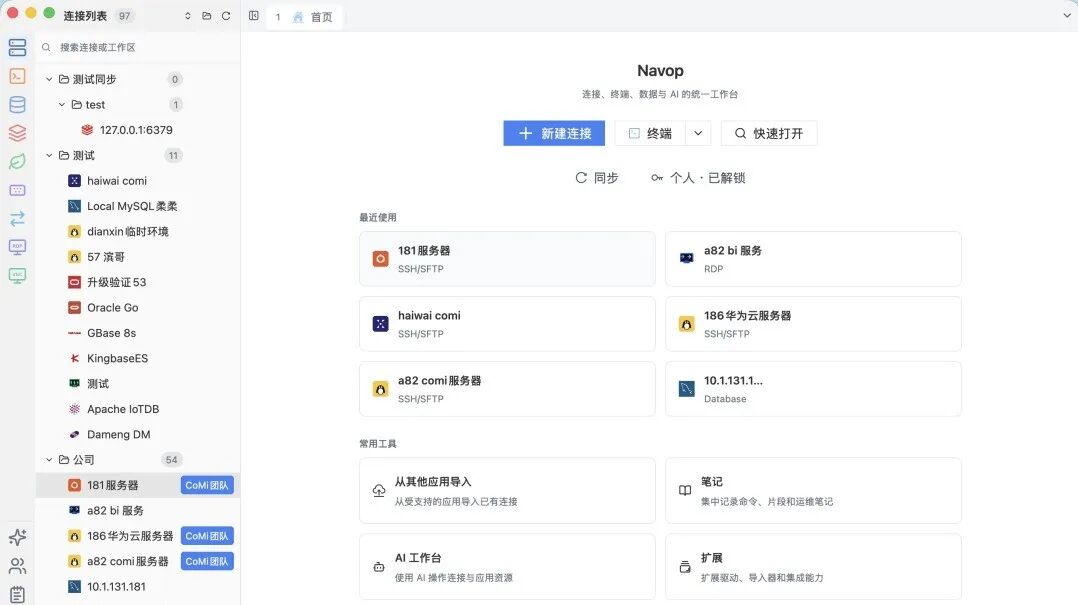Select the KingbaseES connection
The width and height of the screenshot is (1078, 605).
coord(138,358)
